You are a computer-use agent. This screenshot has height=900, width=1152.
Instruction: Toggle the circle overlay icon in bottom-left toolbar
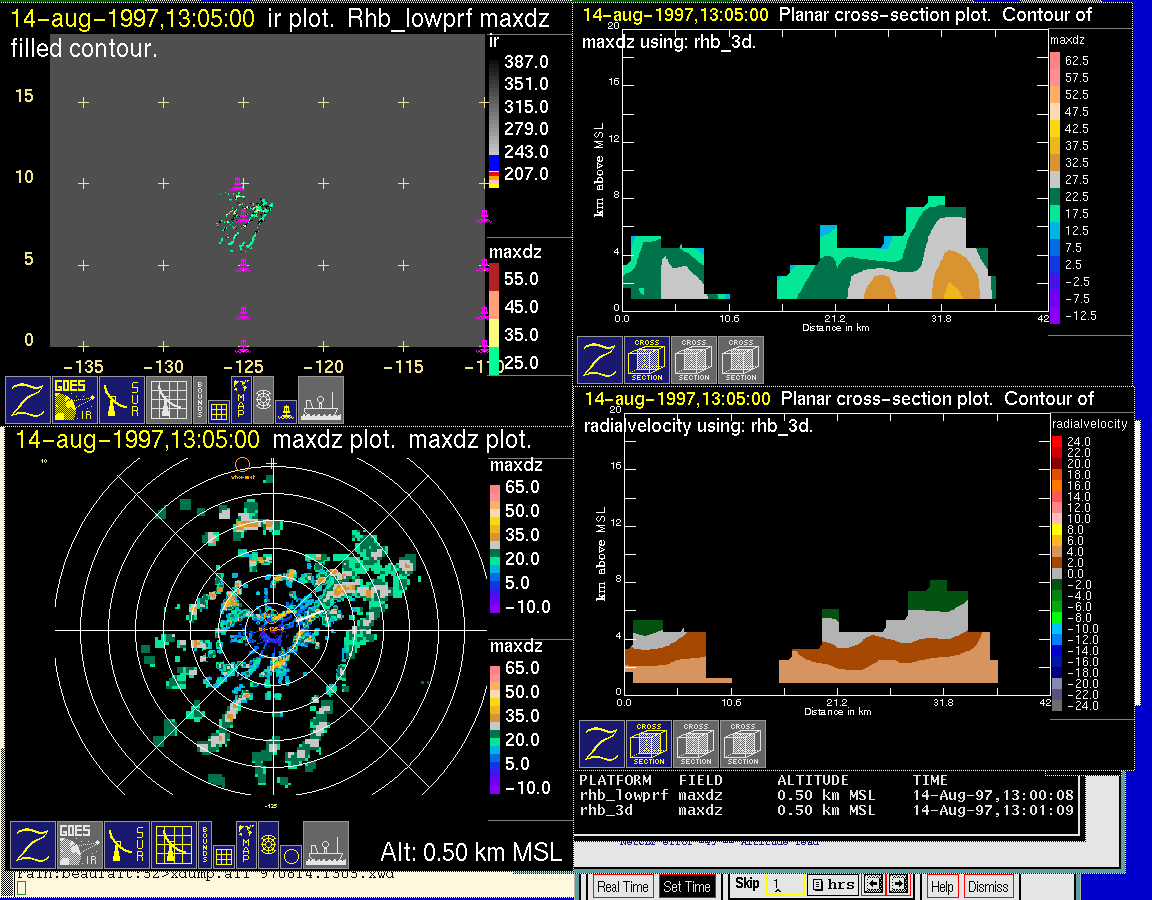point(289,856)
